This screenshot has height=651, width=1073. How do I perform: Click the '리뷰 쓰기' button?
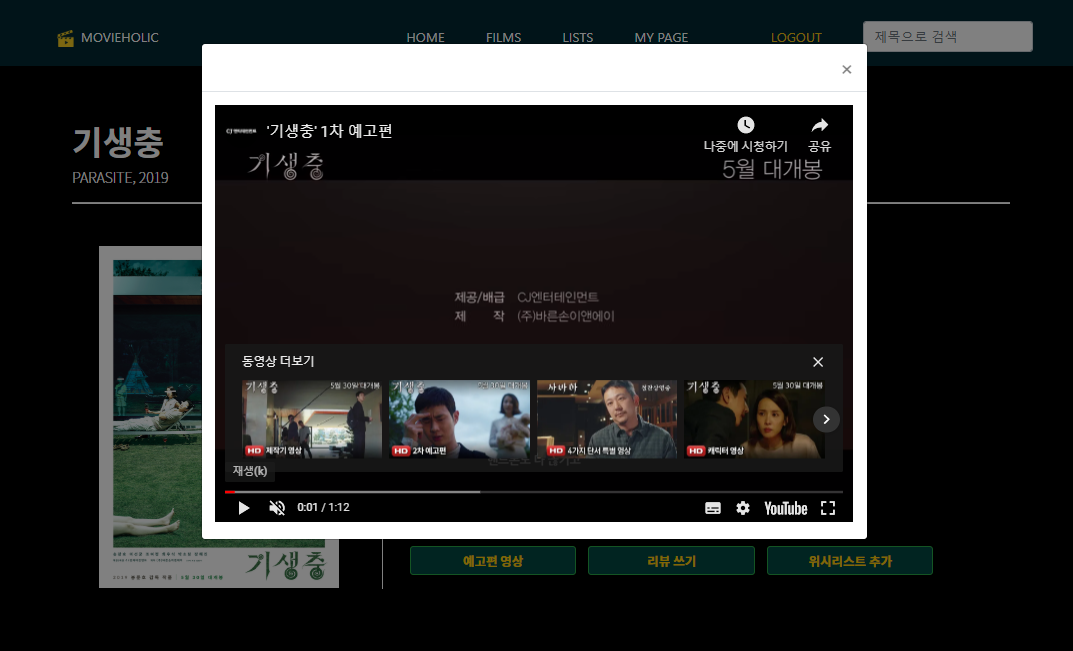pos(671,561)
